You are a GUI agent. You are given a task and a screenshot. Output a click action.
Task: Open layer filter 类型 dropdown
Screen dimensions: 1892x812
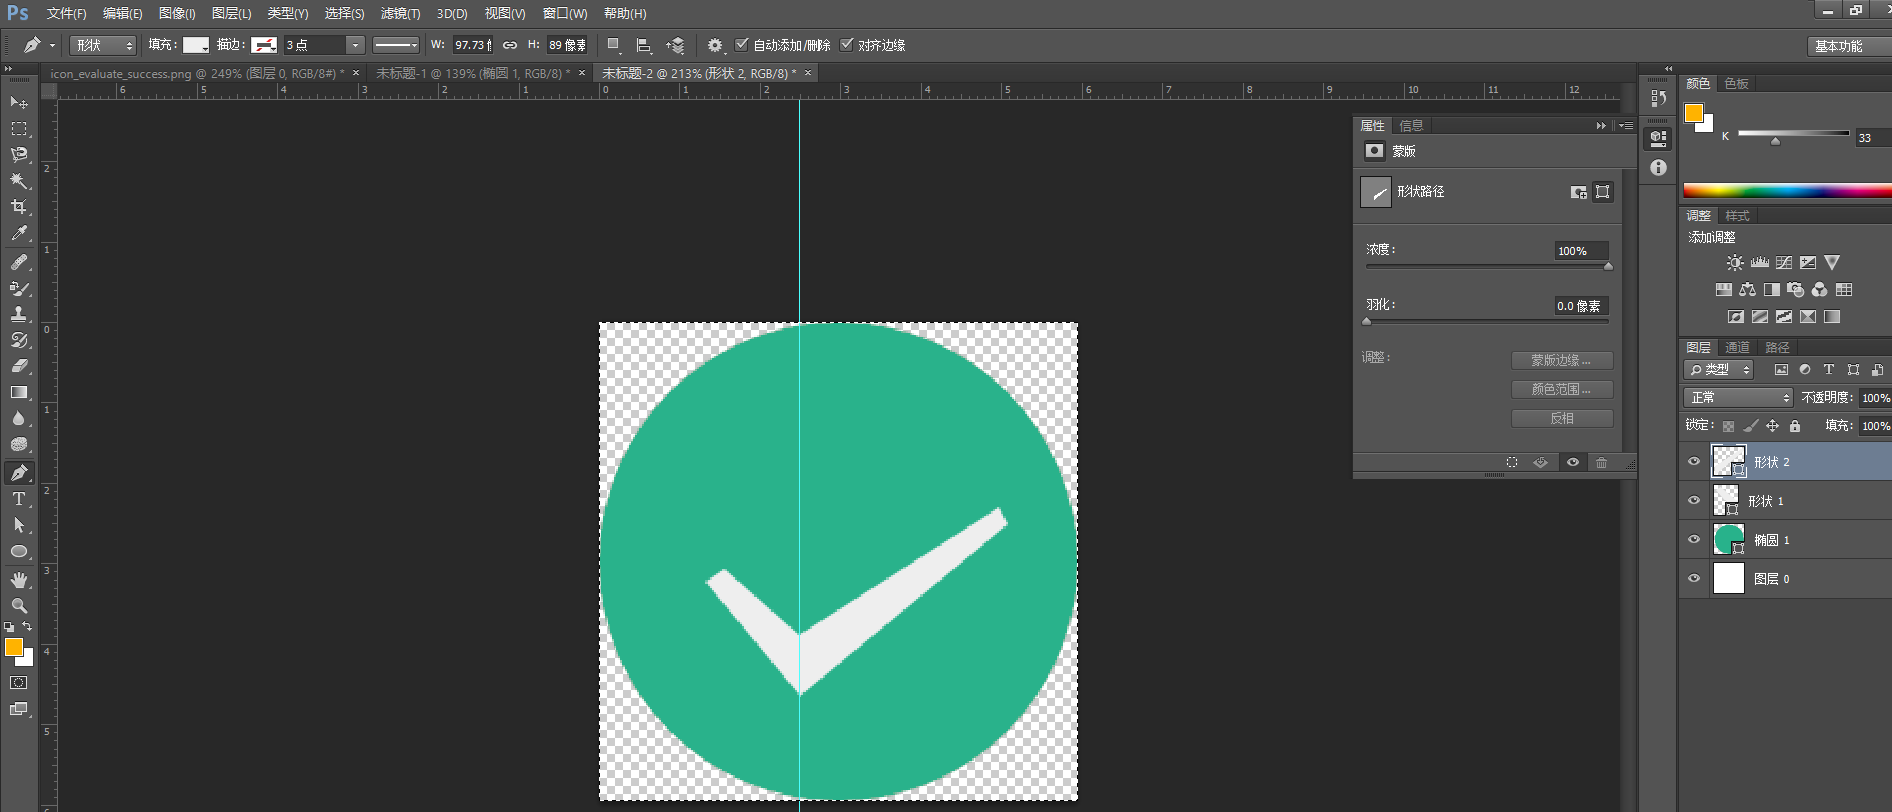click(x=1719, y=370)
